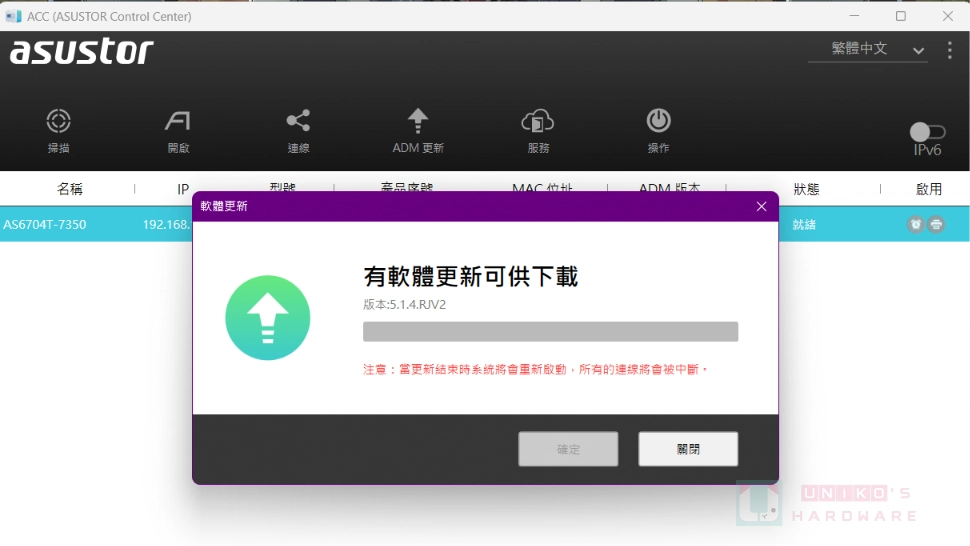Screen dimensions: 970x546
Task: Click the Open (開啟) toolbar icon
Action: [x=178, y=121]
